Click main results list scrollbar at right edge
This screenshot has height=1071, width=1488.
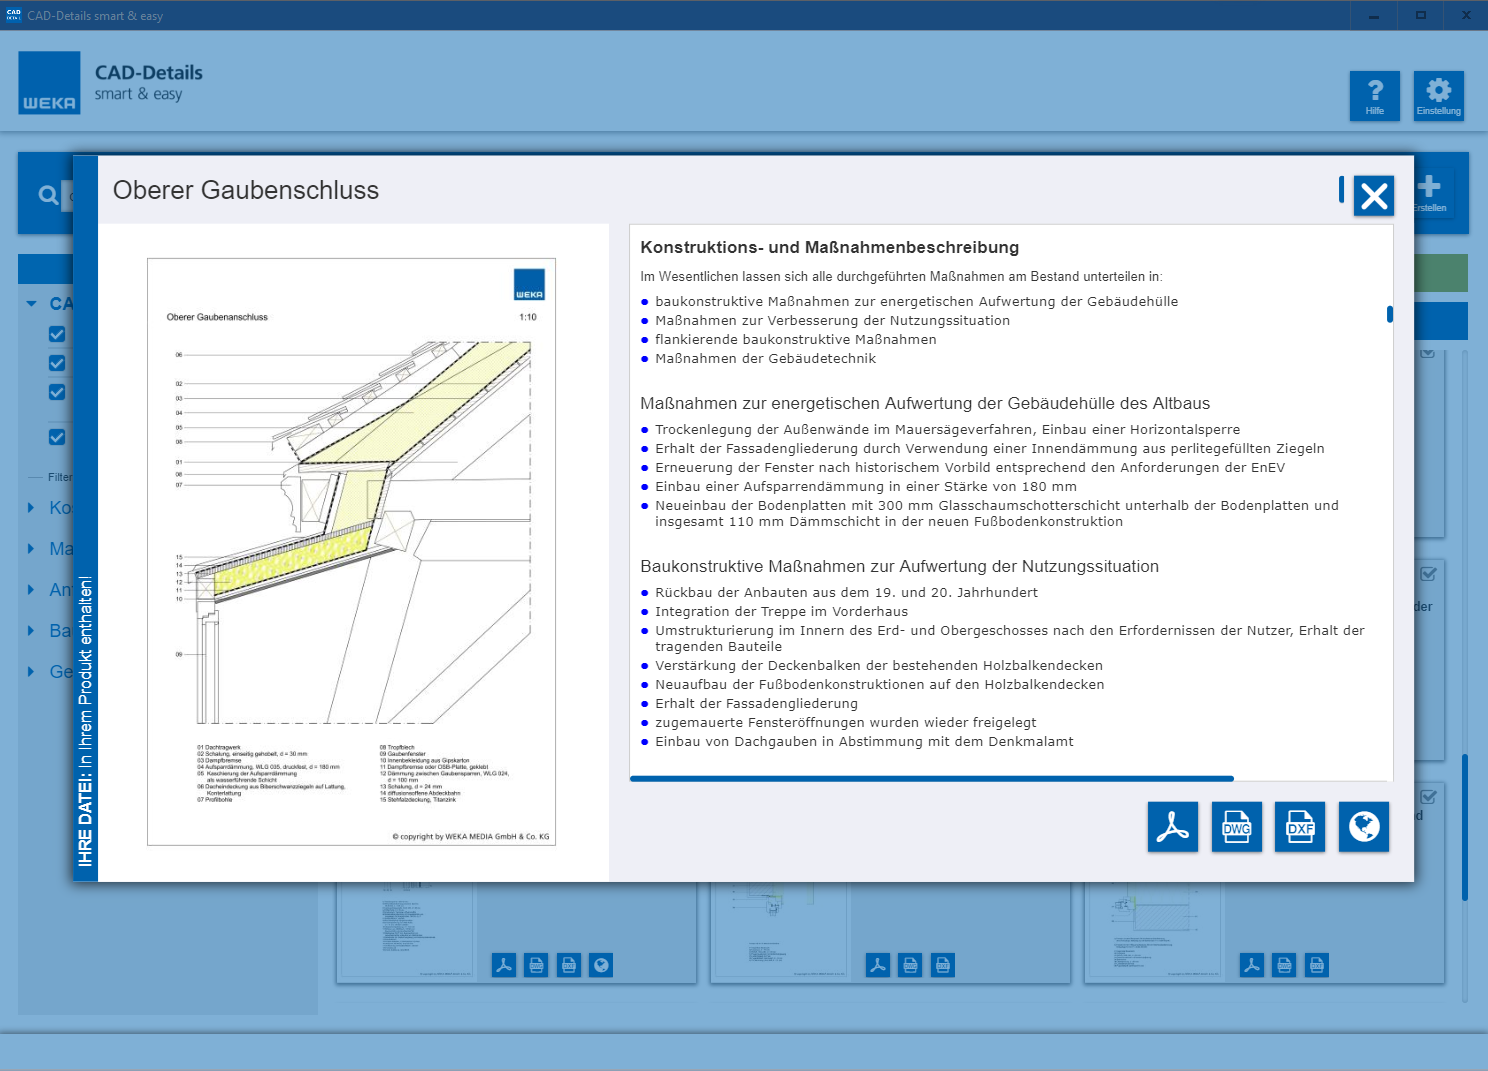click(x=1465, y=827)
